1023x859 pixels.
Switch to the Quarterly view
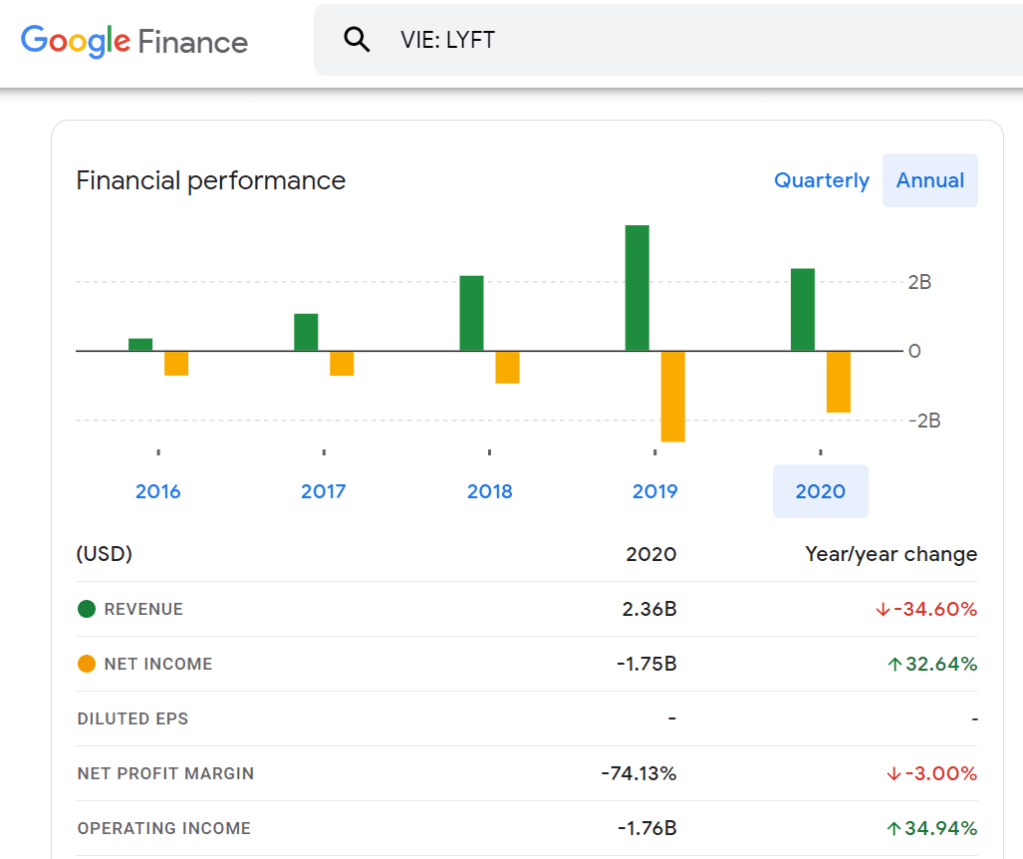point(821,181)
